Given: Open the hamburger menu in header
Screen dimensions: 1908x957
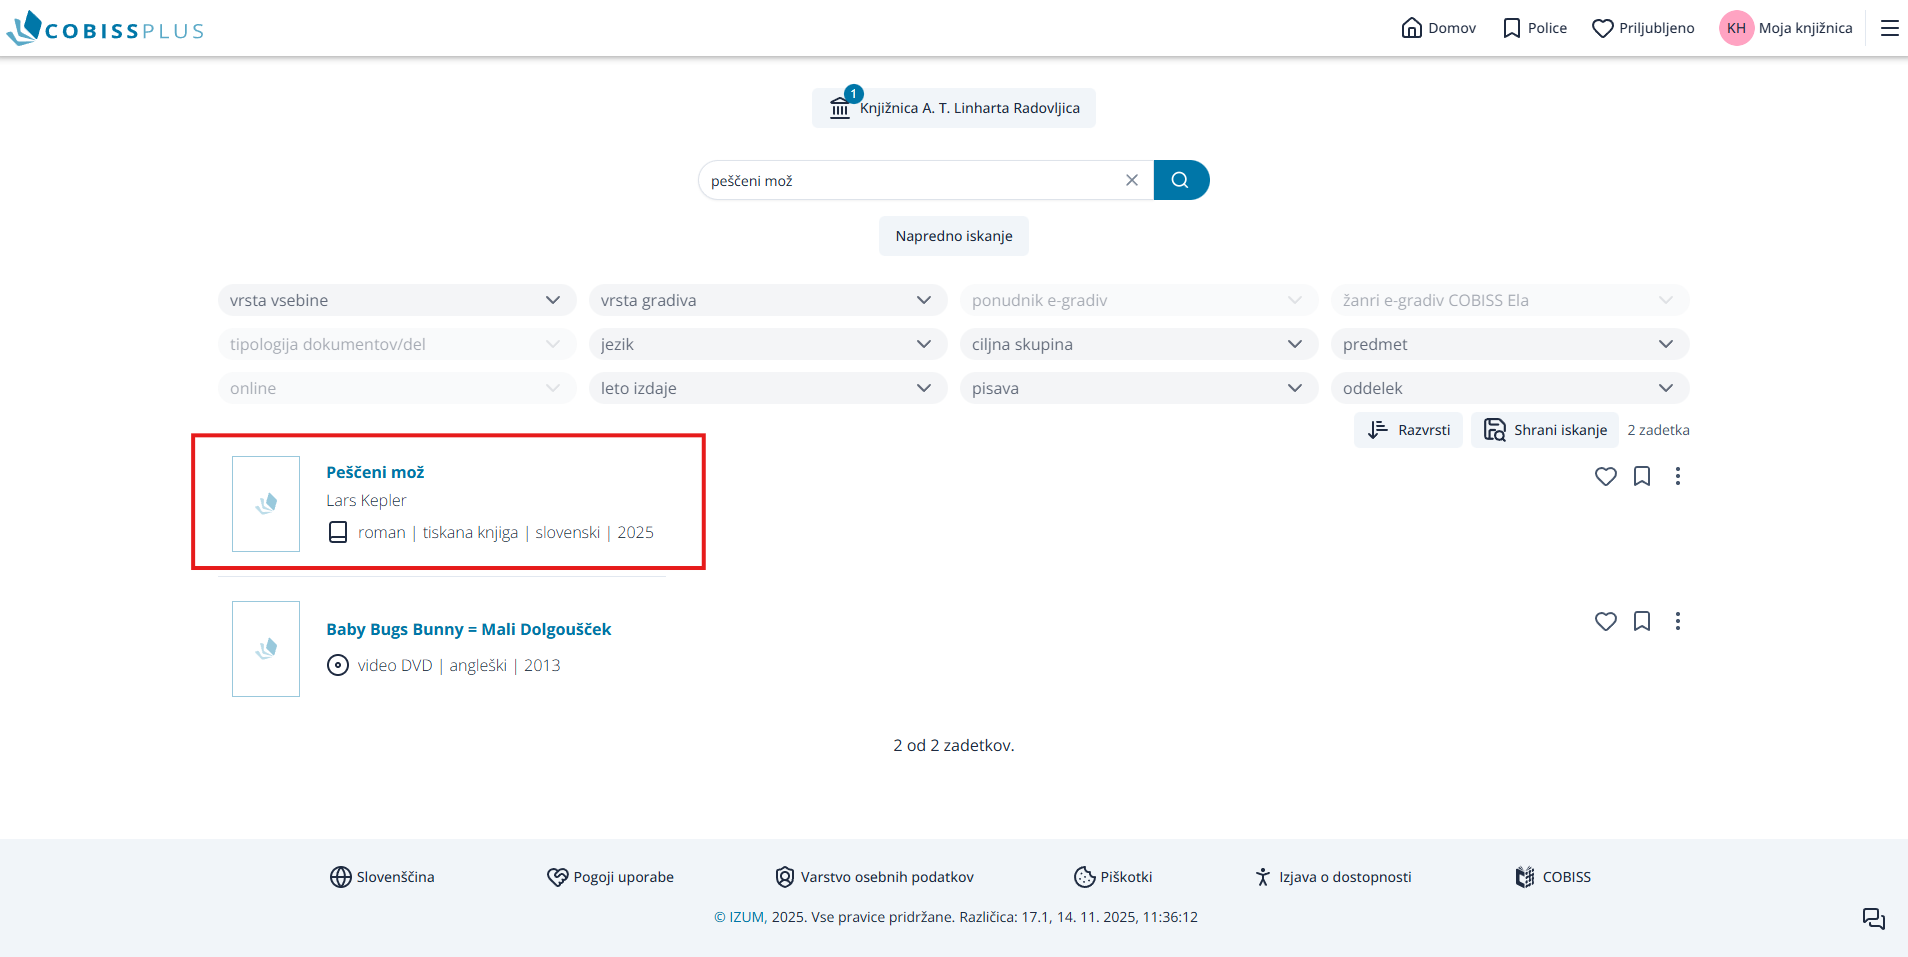Looking at the screenshot, I should pyautogui.click(x=1889, y=28).
